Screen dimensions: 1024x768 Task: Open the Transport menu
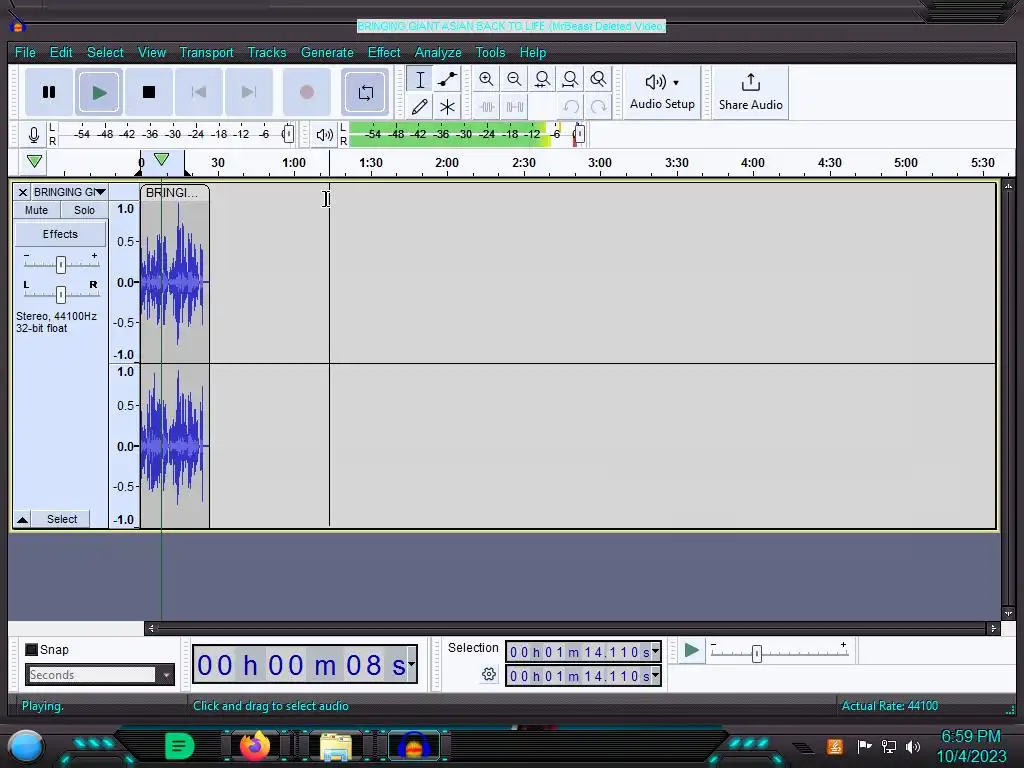click(x=206, y=52)
